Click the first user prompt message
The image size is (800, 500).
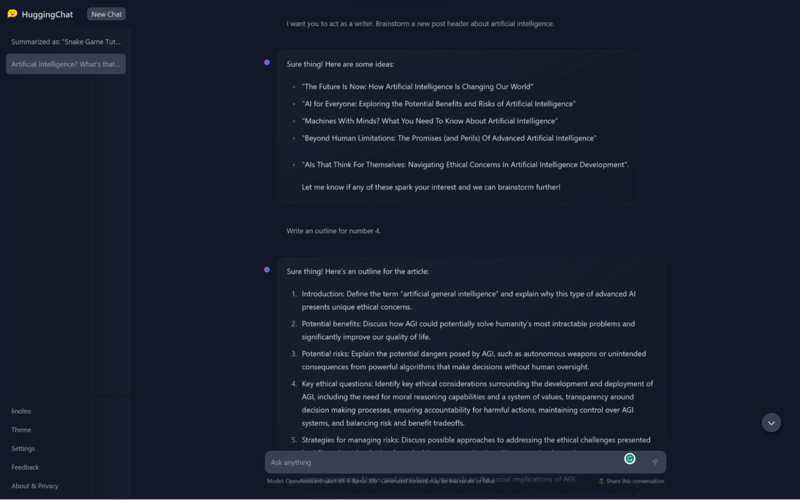[x=420, y=23]
